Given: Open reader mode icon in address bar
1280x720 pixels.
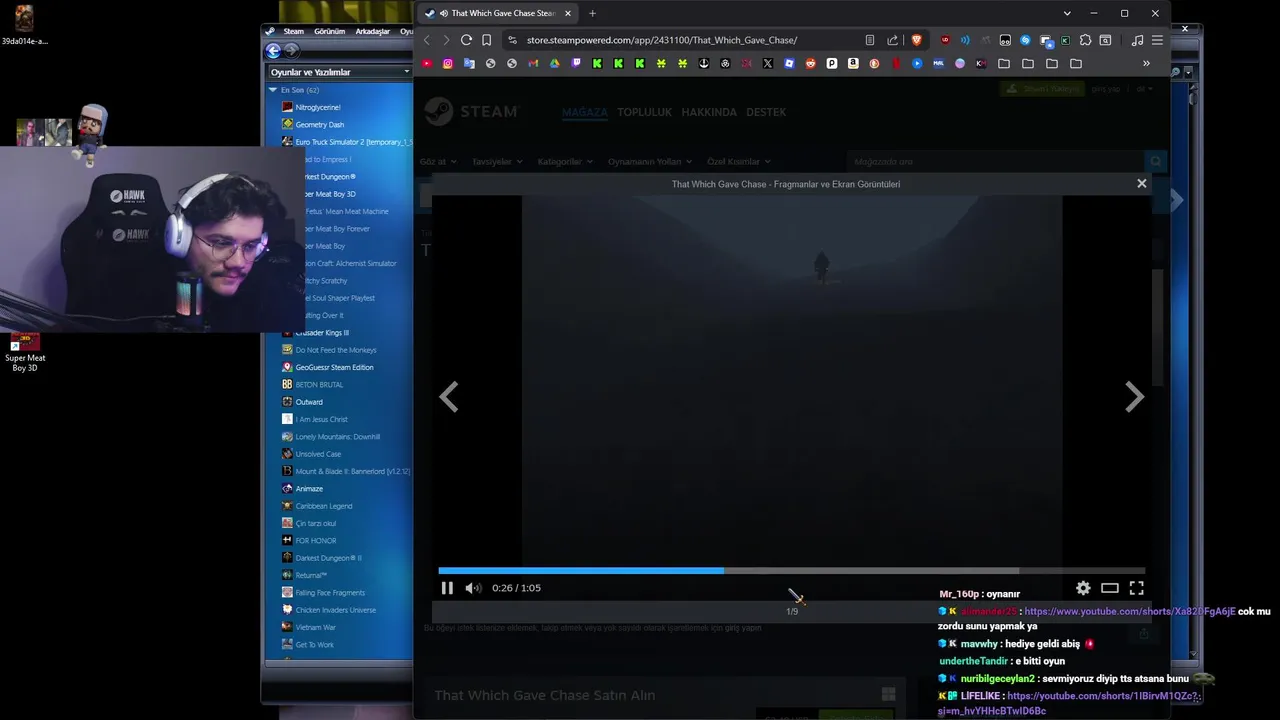Looking at the screenshot, I should pyautogui.click(x=869, y=40).
